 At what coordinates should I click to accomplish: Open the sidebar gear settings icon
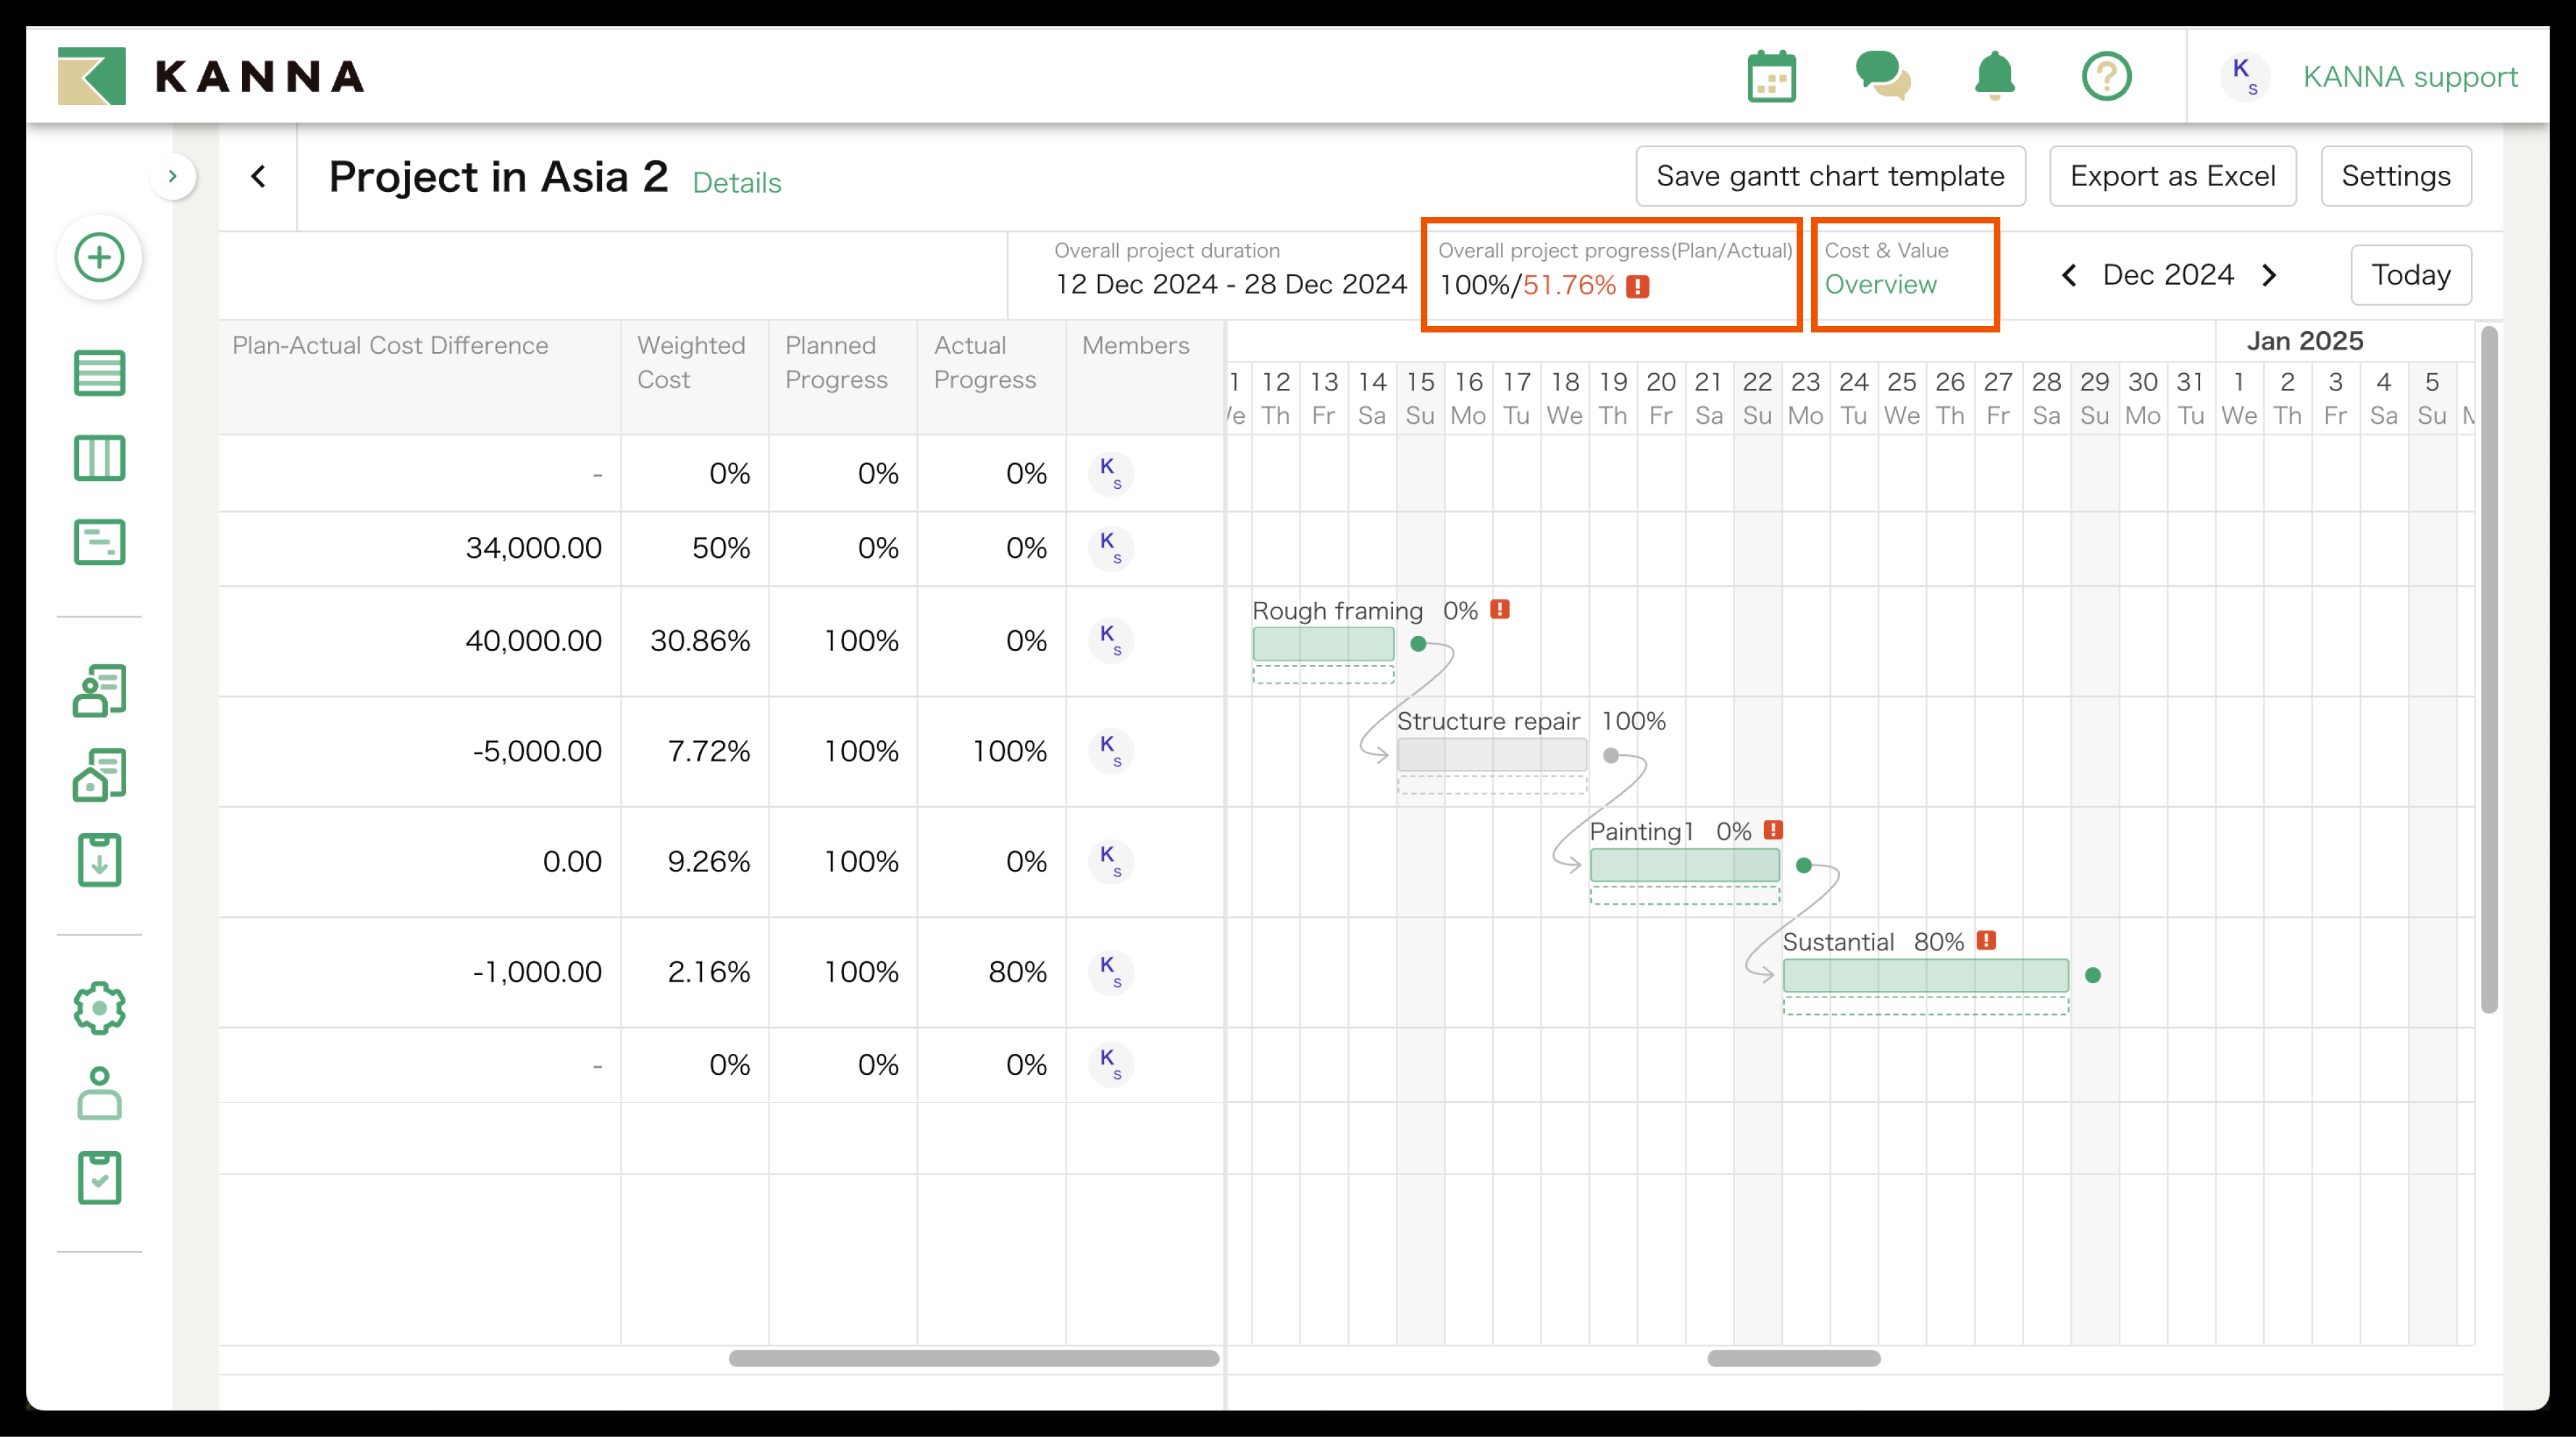pos(99,1007)
